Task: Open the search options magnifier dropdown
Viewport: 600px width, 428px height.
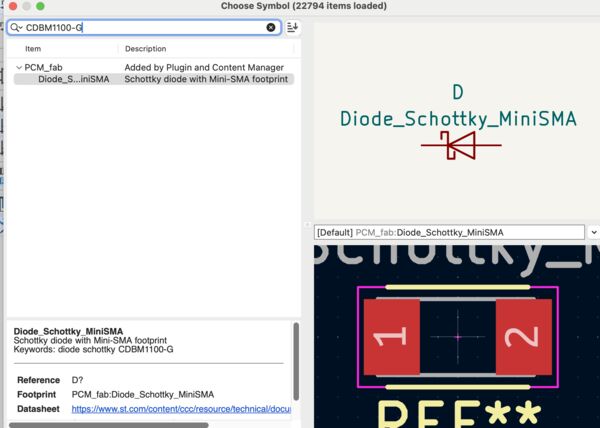Action: 16,28
